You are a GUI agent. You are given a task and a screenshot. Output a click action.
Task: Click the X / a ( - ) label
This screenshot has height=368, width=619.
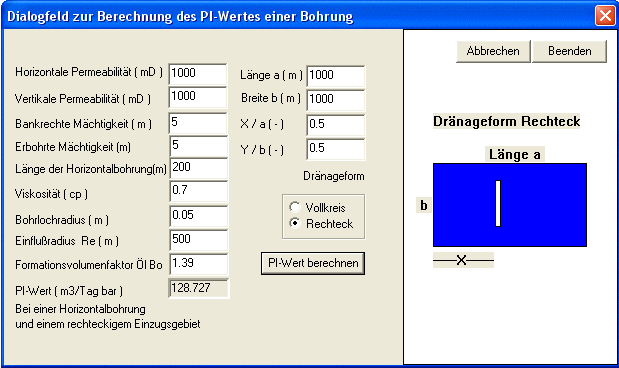click(262, 124)
